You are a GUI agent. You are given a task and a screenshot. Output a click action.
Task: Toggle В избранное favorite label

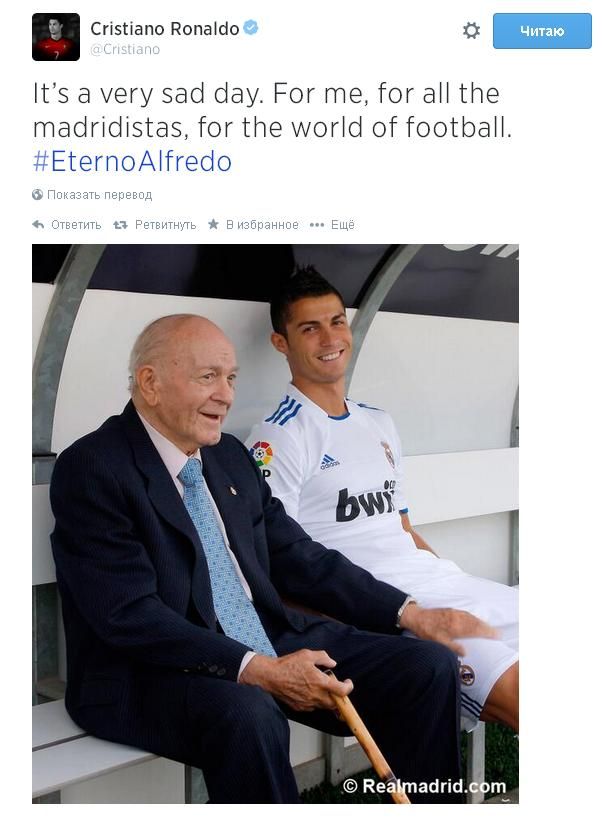tap(262, 225)
